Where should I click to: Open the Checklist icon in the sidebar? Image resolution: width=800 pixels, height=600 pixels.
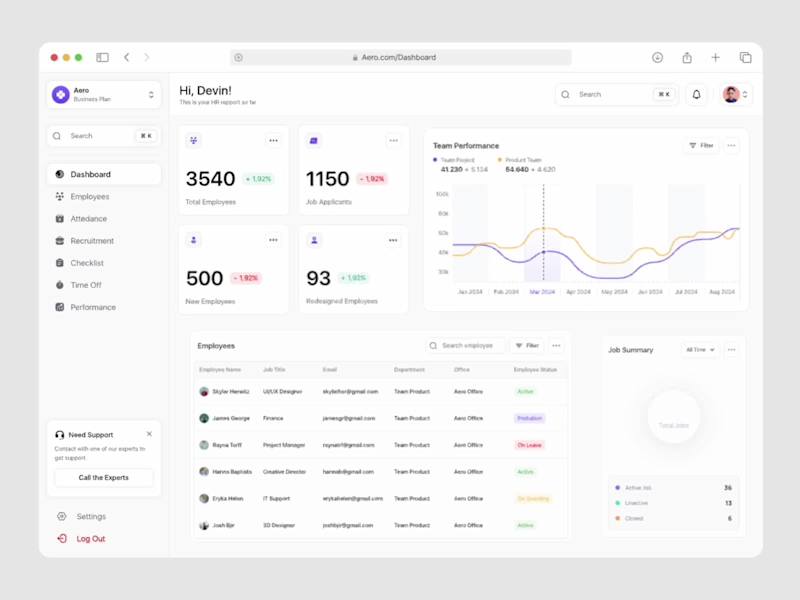pyautogui.click(x=62, y=262)
